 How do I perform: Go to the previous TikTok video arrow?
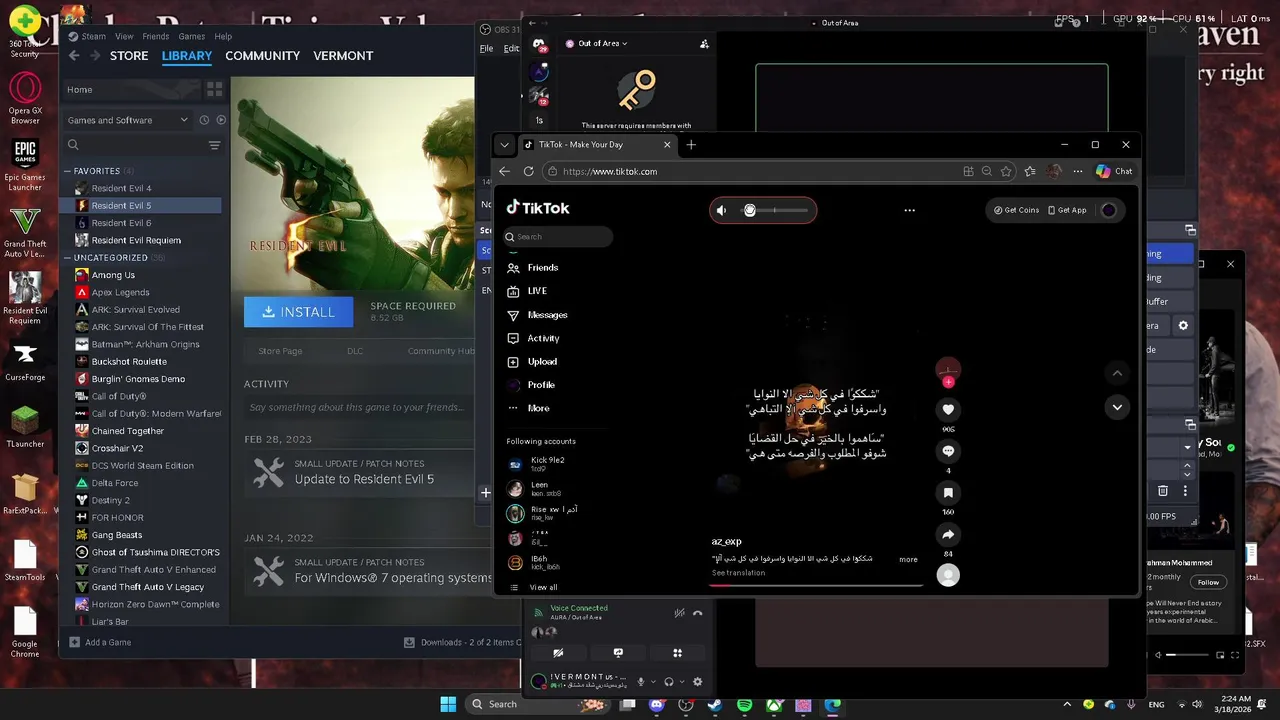pyautogui.click(x=1117, y=373)
